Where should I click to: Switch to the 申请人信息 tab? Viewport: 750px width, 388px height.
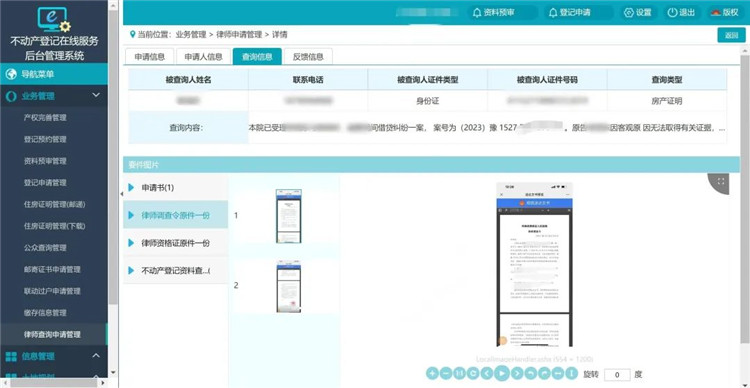coord(204,56)
